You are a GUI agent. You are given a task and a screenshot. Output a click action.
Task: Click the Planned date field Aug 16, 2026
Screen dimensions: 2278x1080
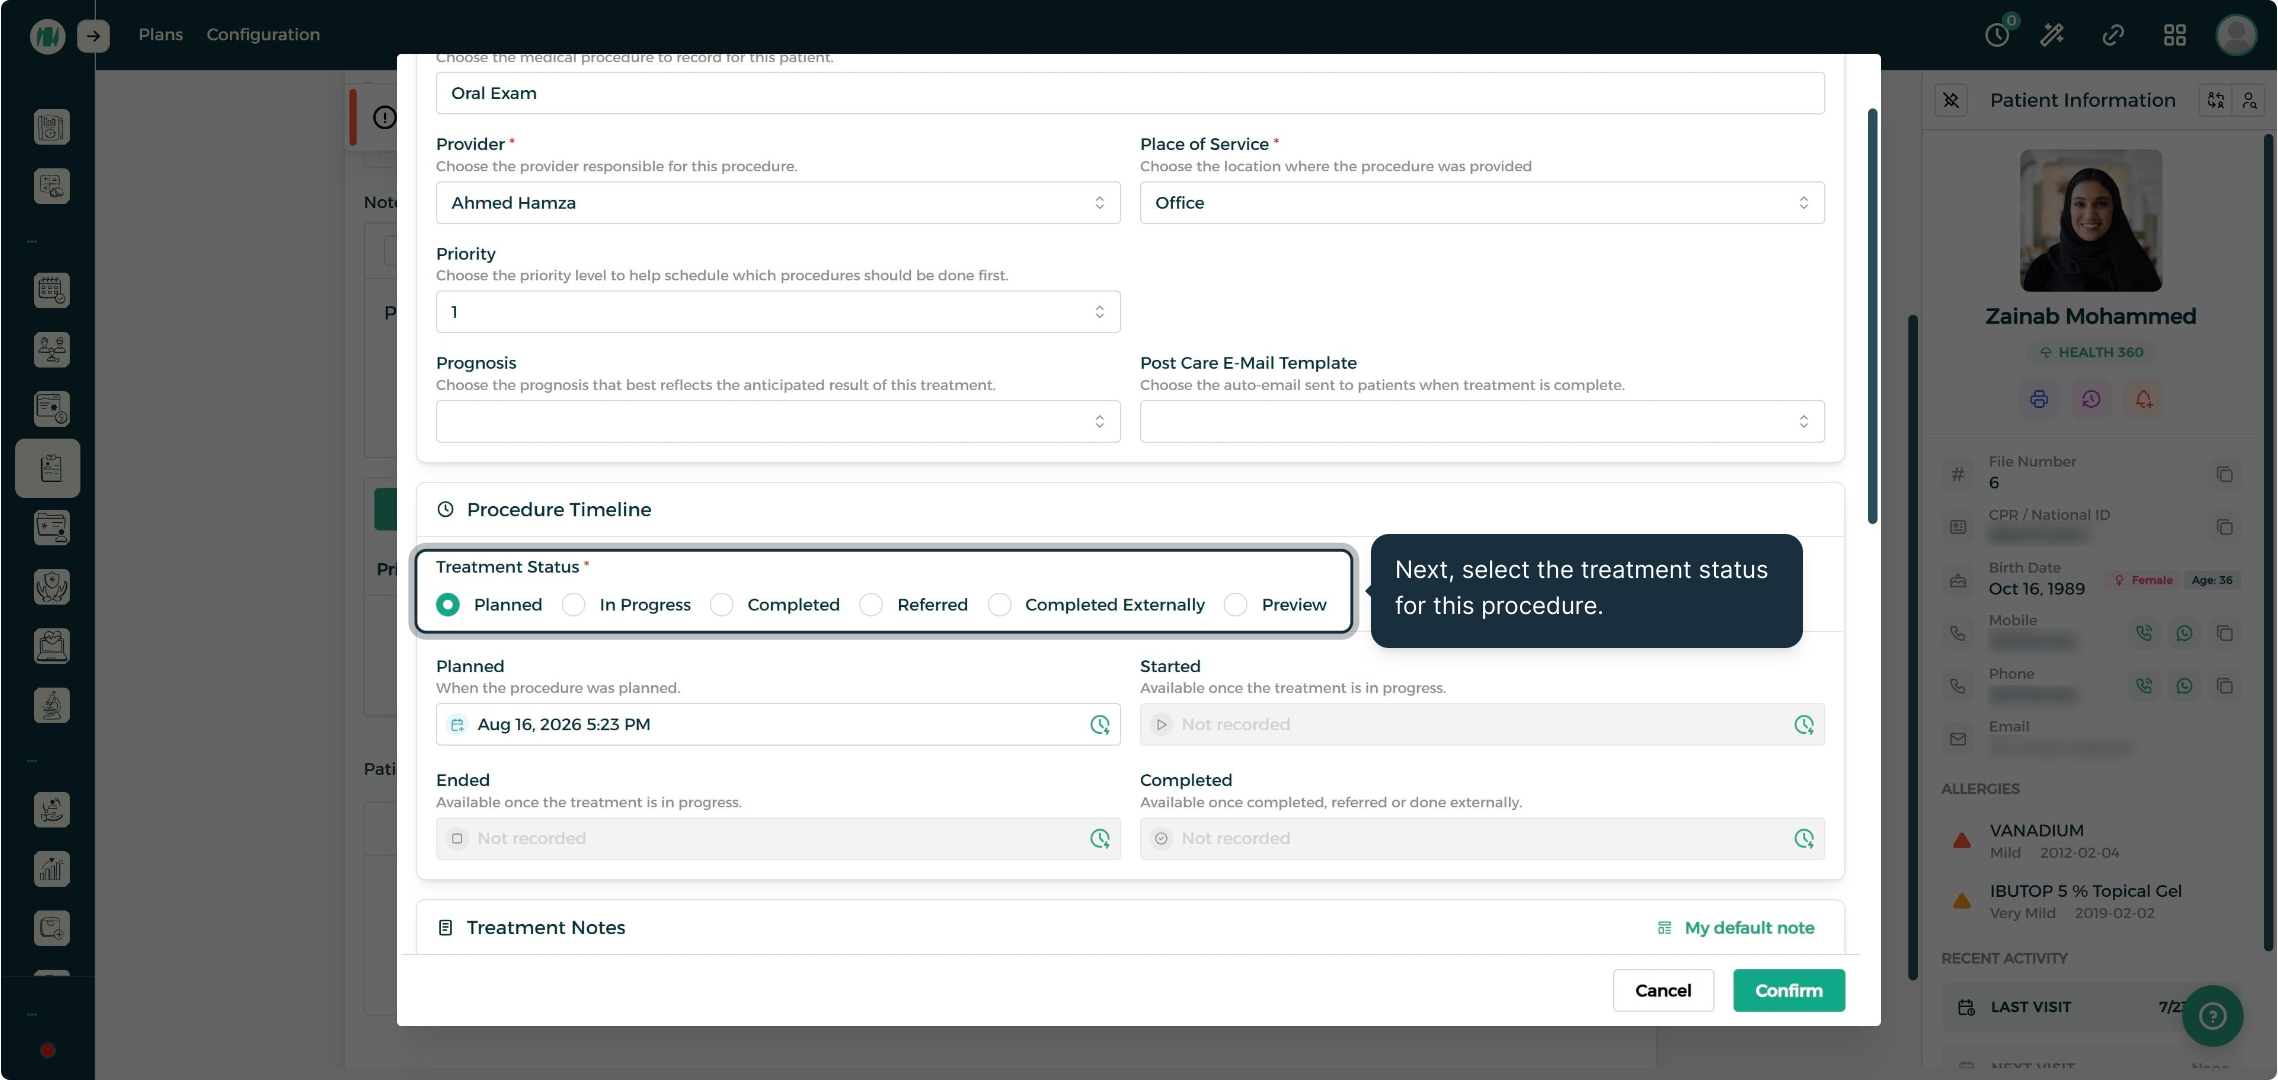point(778,725)
